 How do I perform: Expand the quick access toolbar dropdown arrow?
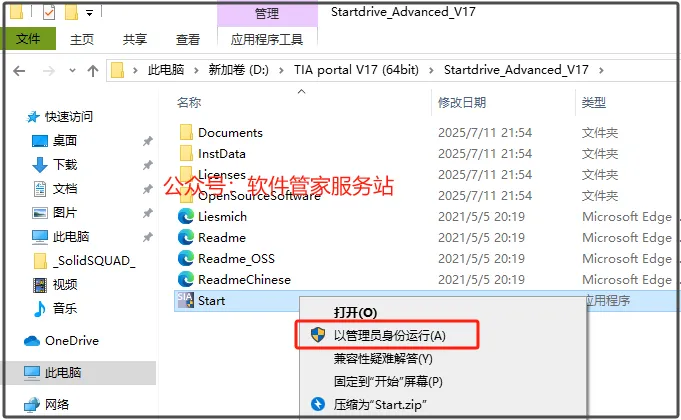coord(89,13)
